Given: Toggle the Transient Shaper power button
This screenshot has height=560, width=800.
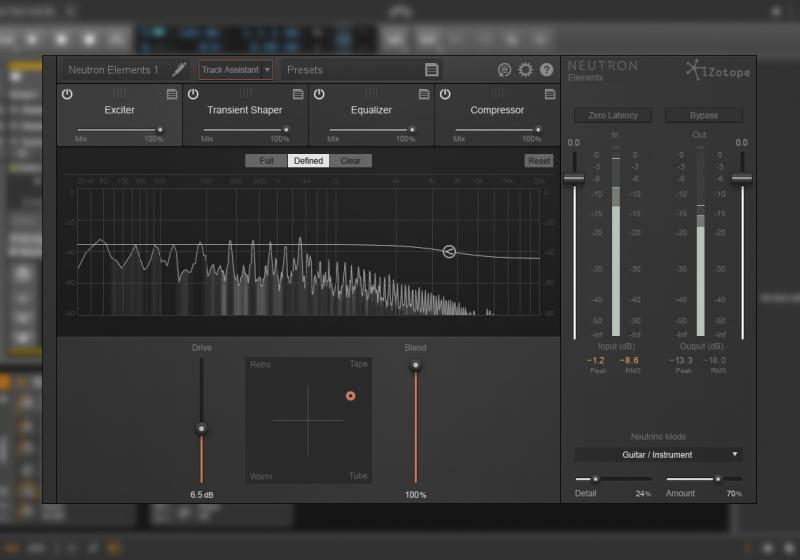Looking at the screenshot, I should point(193,94).
